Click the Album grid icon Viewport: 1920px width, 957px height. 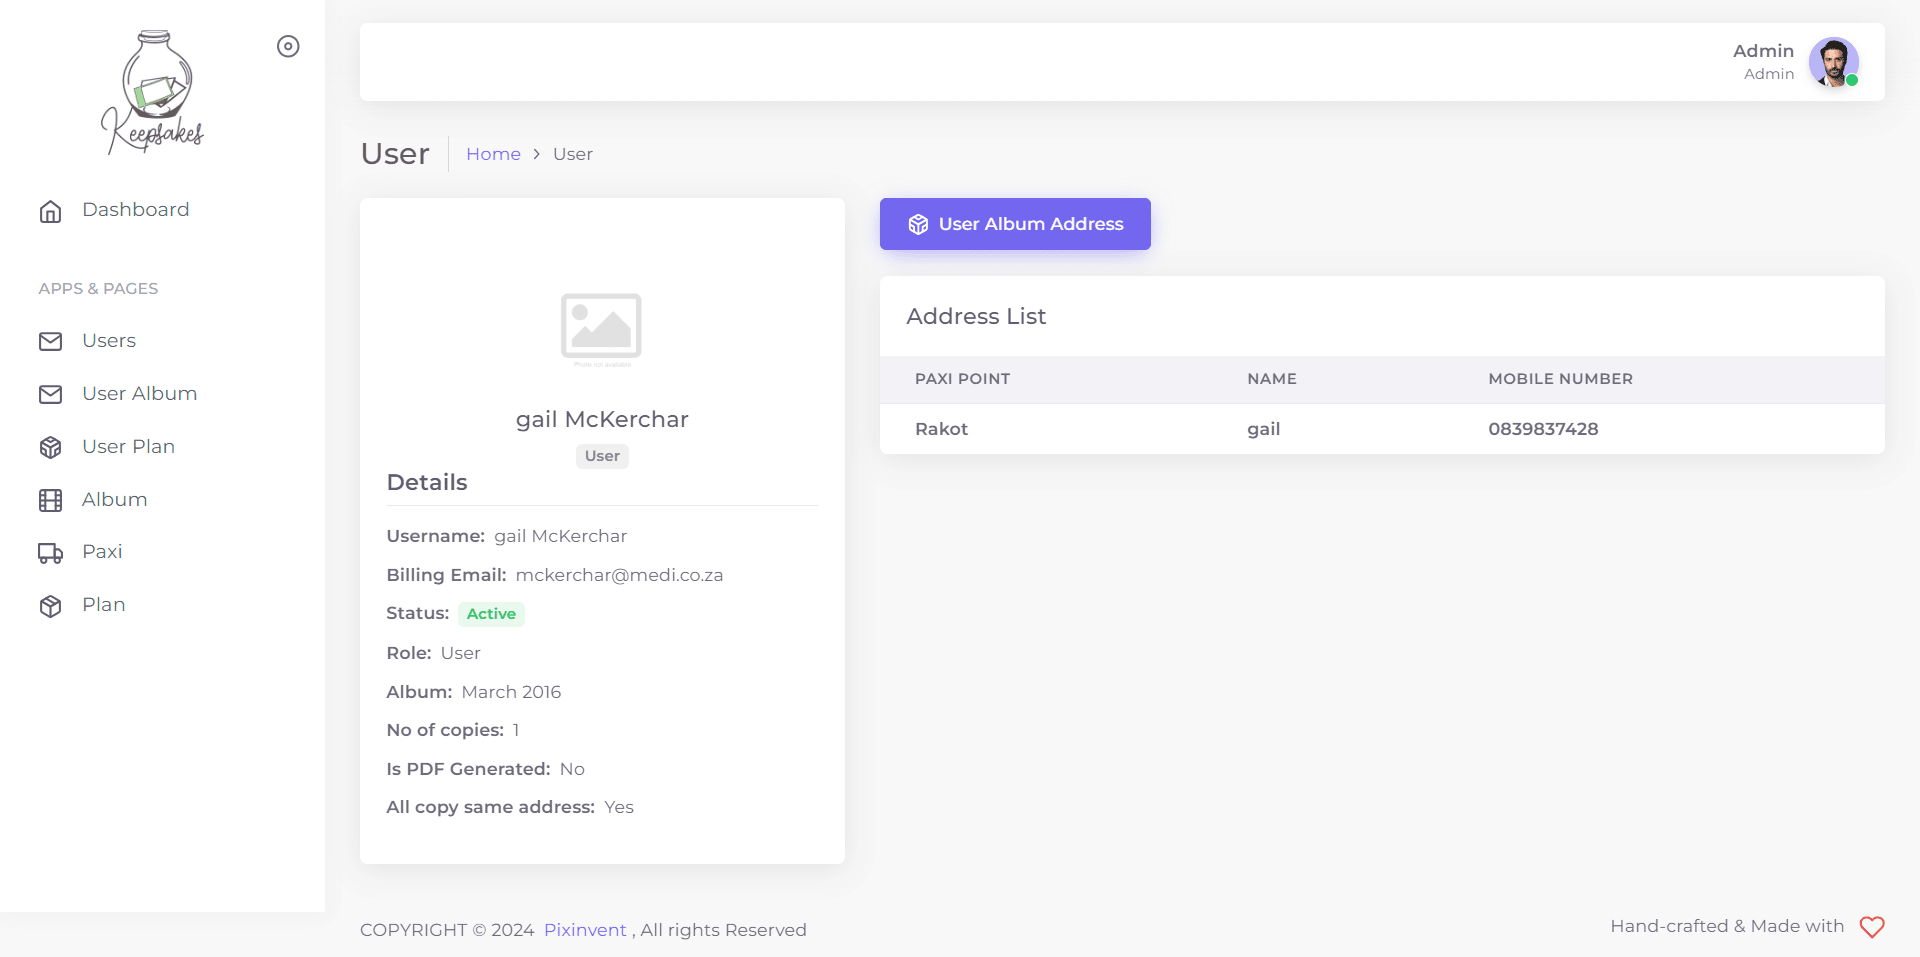coord(50,501)
